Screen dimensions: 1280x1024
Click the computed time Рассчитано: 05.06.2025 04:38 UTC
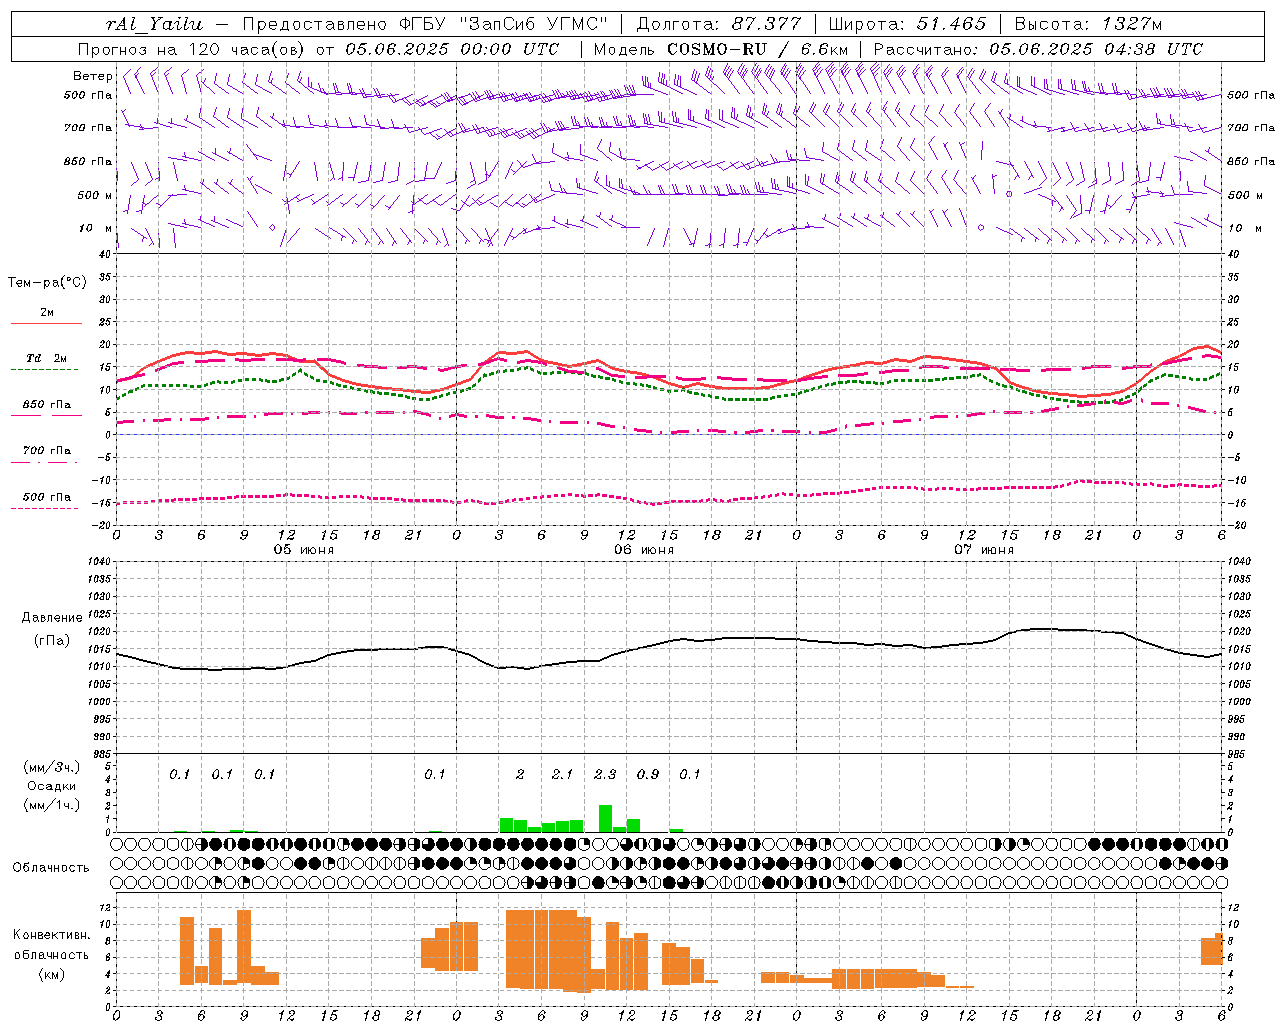1038,49
